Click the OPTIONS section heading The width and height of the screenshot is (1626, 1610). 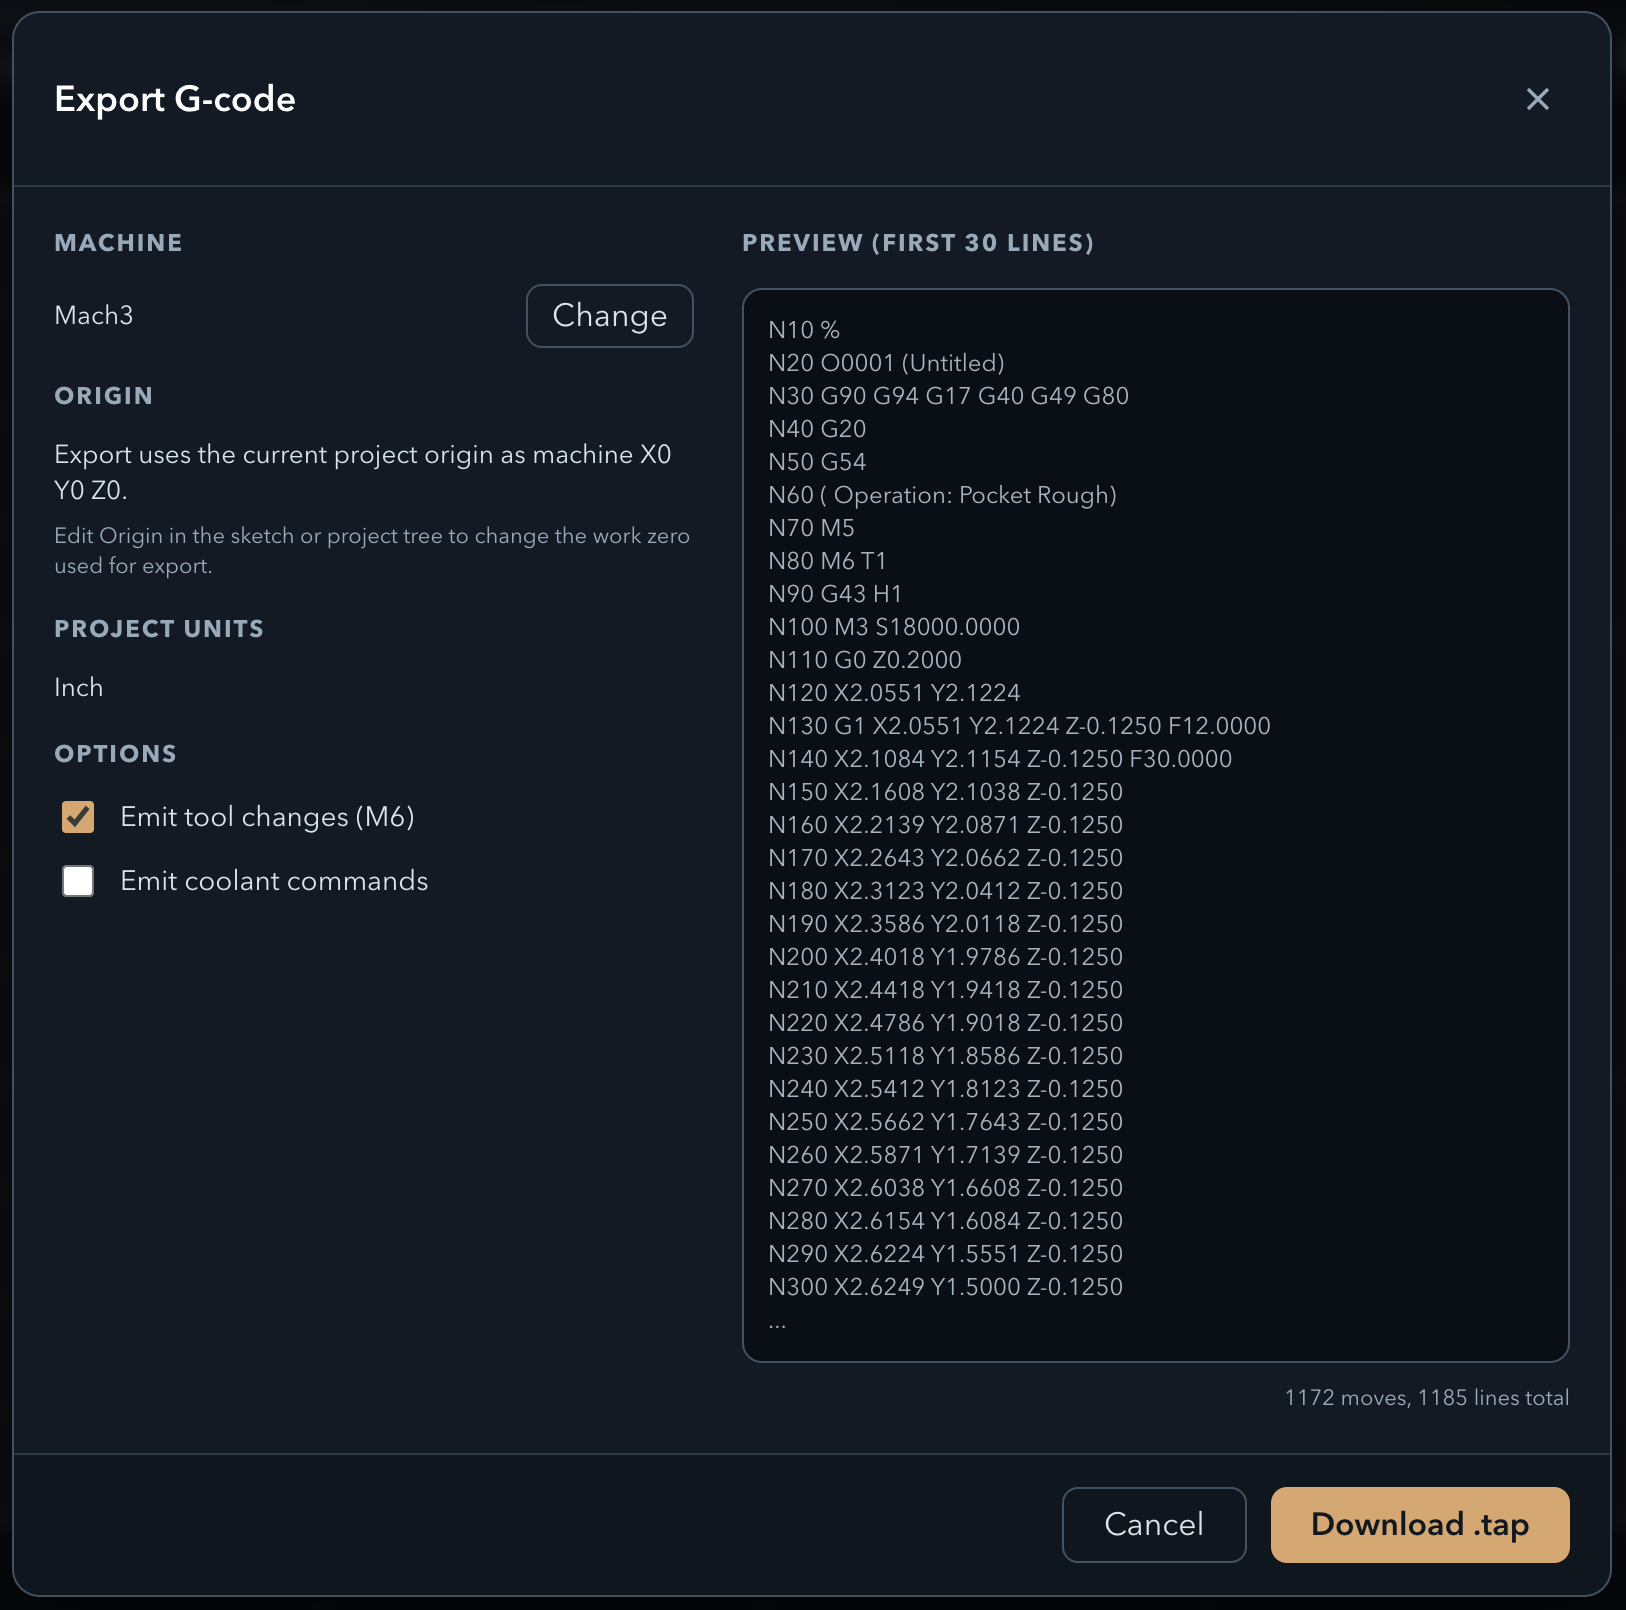(x=115, y=753)
